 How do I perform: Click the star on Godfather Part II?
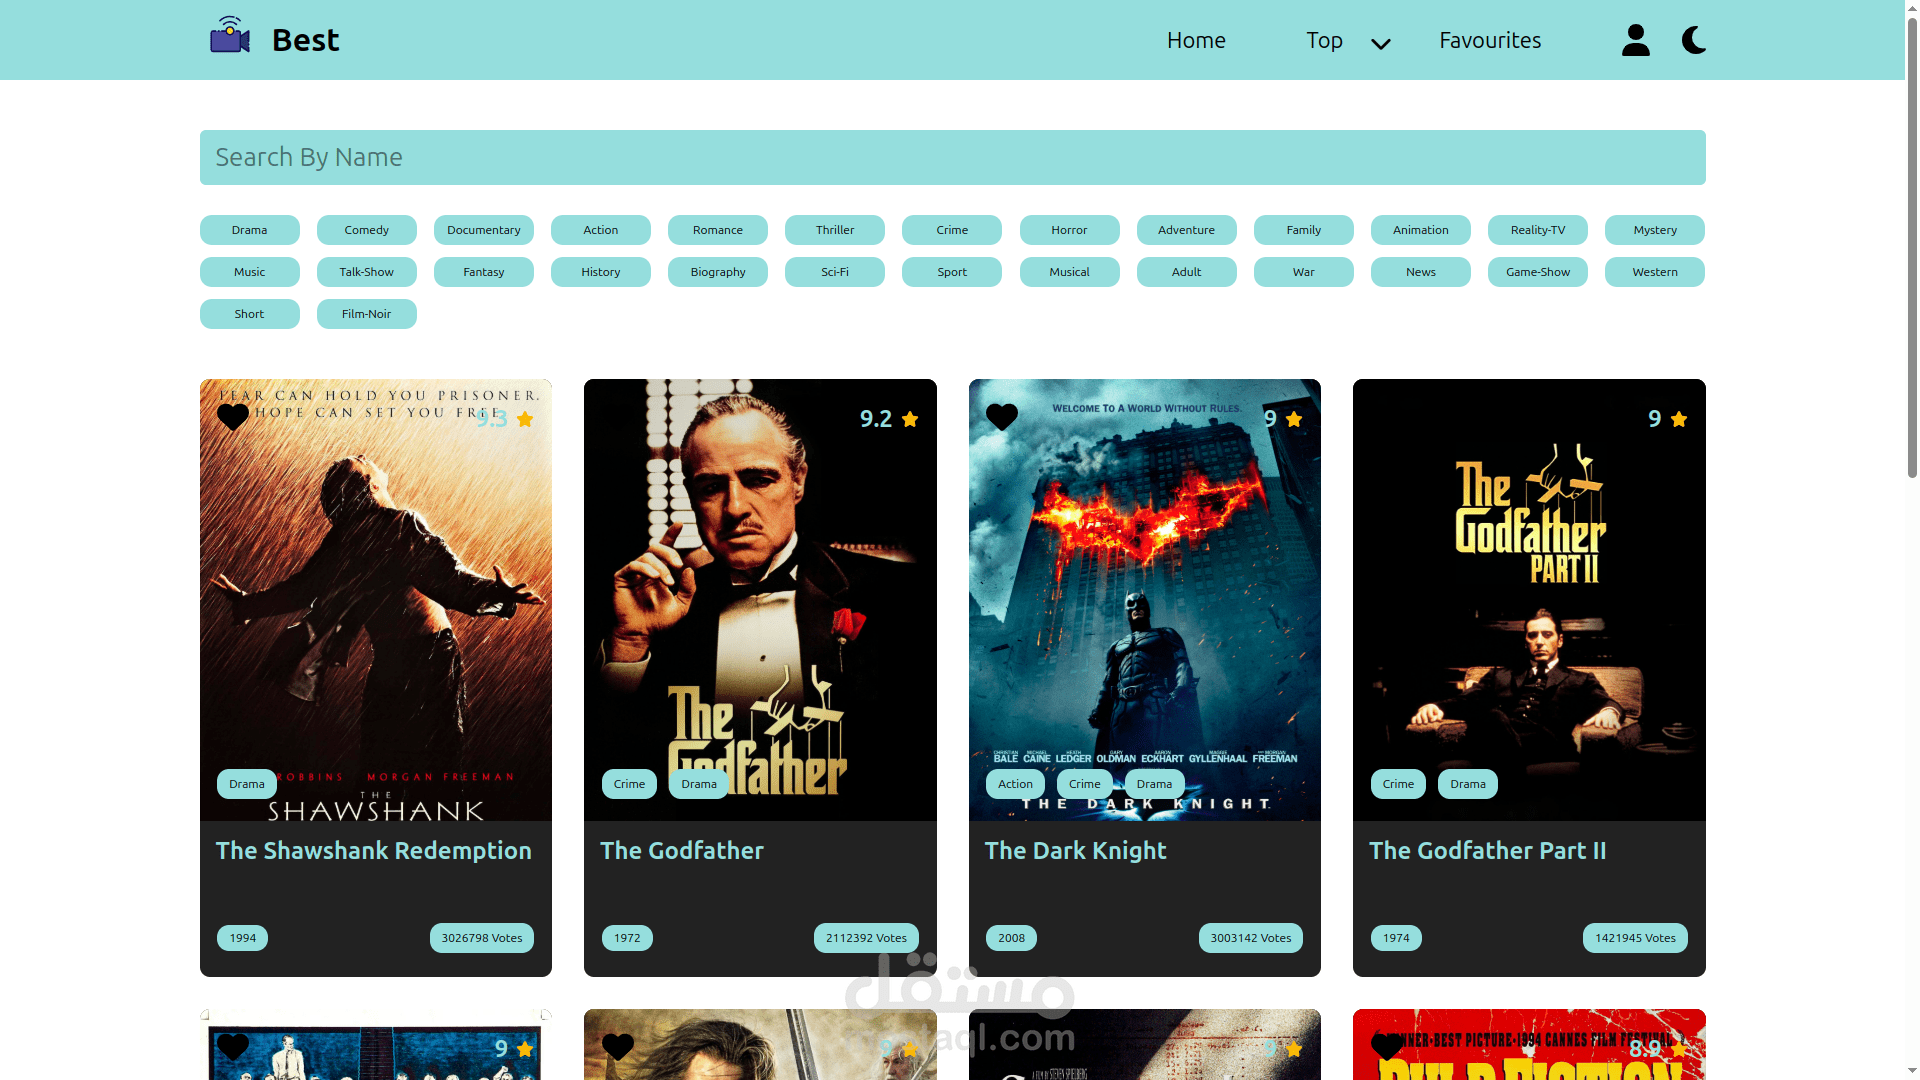[x=1679, y=419]
